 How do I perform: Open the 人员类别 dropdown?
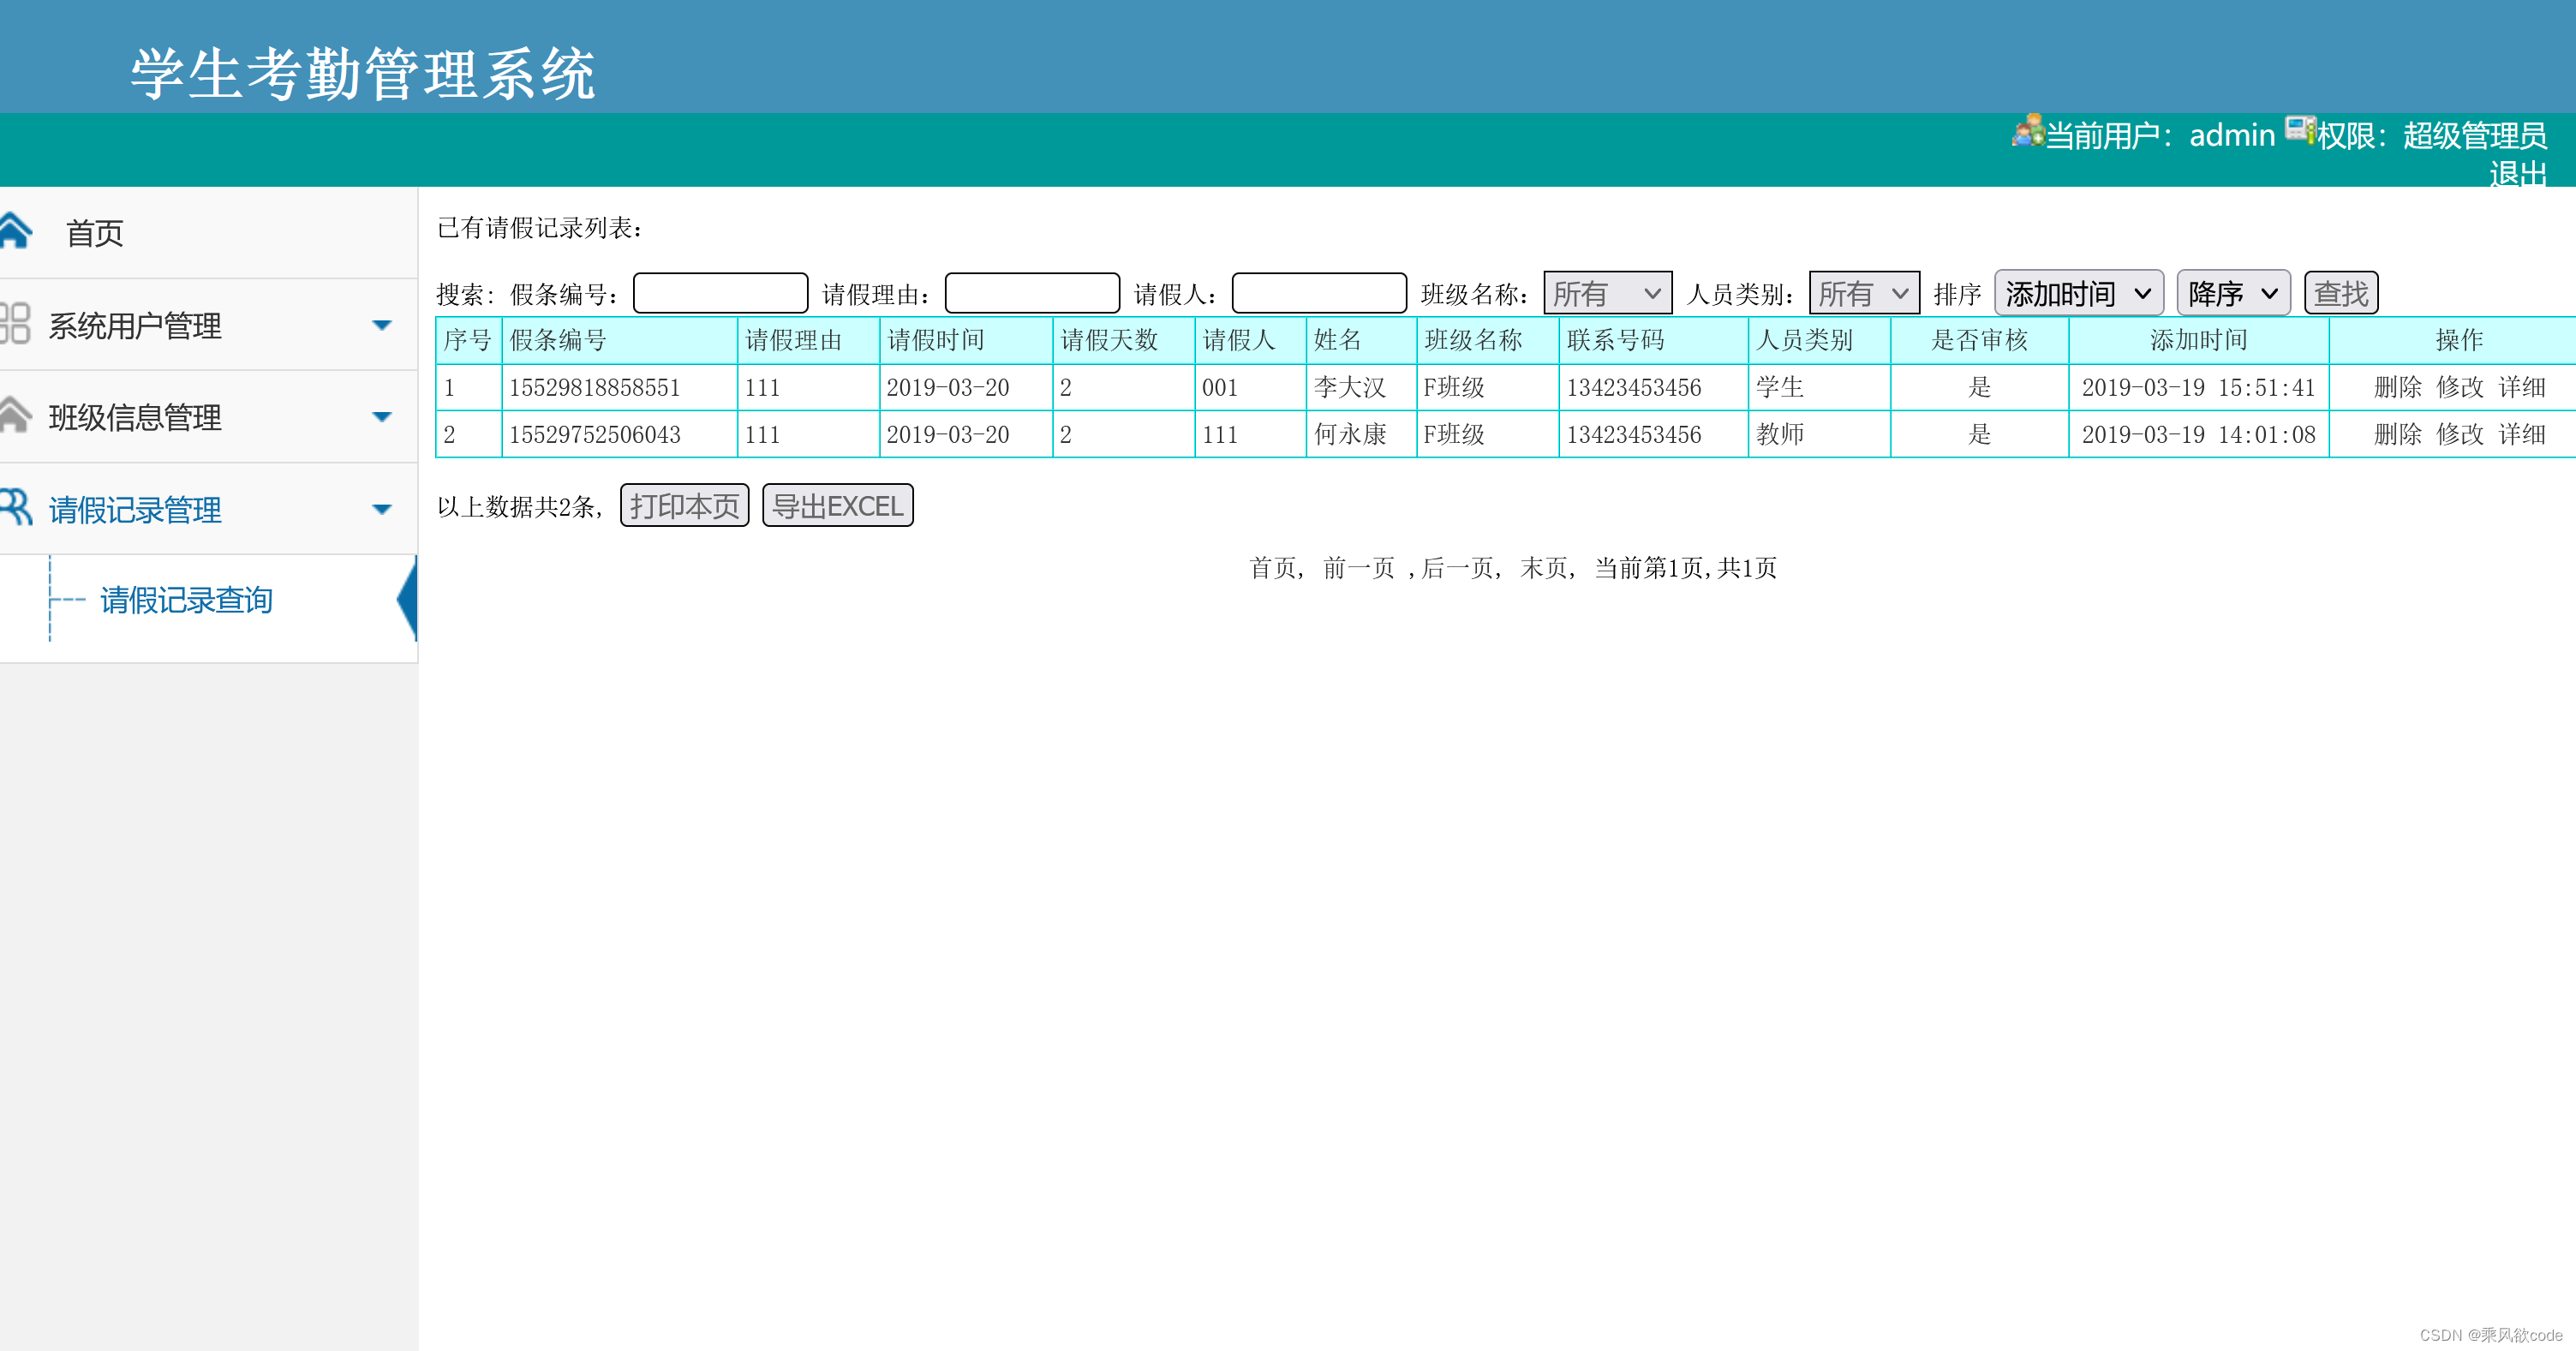click(1863, 293)
